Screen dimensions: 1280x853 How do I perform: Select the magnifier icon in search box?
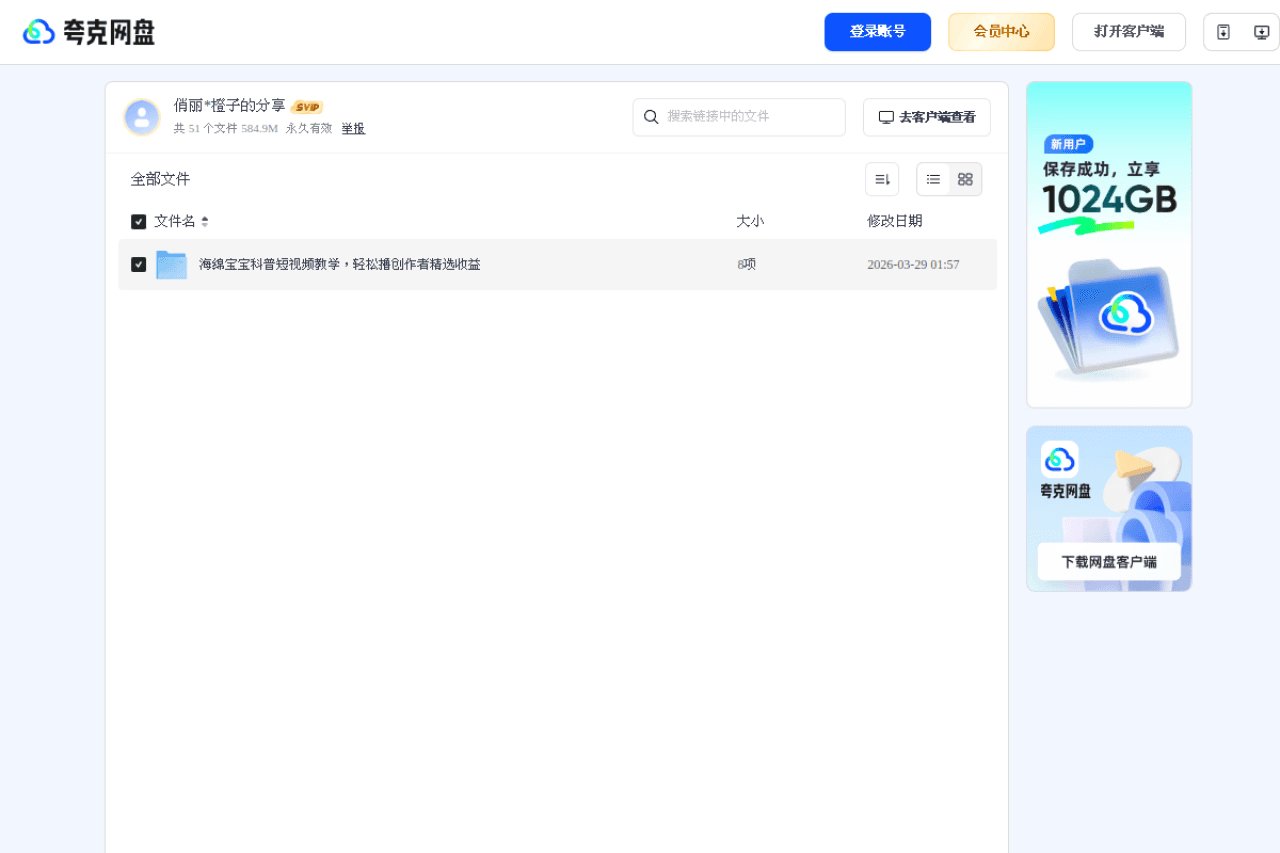pos(651,117)
